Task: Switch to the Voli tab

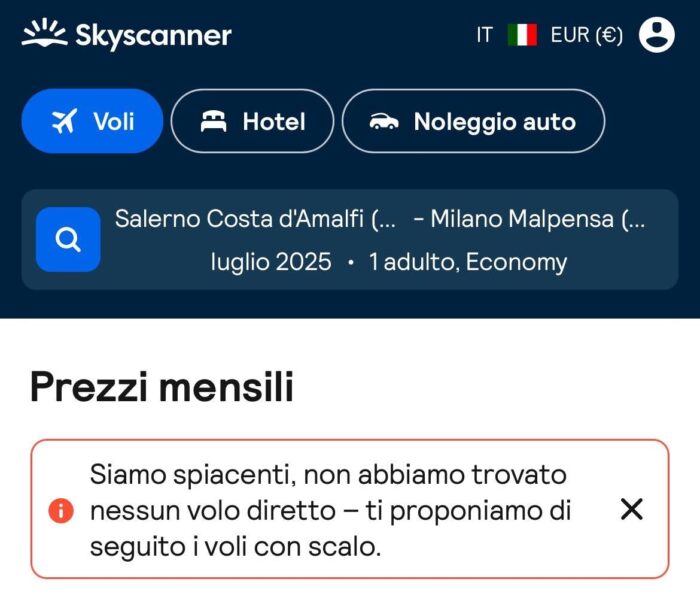Action: tap(92, 121)
